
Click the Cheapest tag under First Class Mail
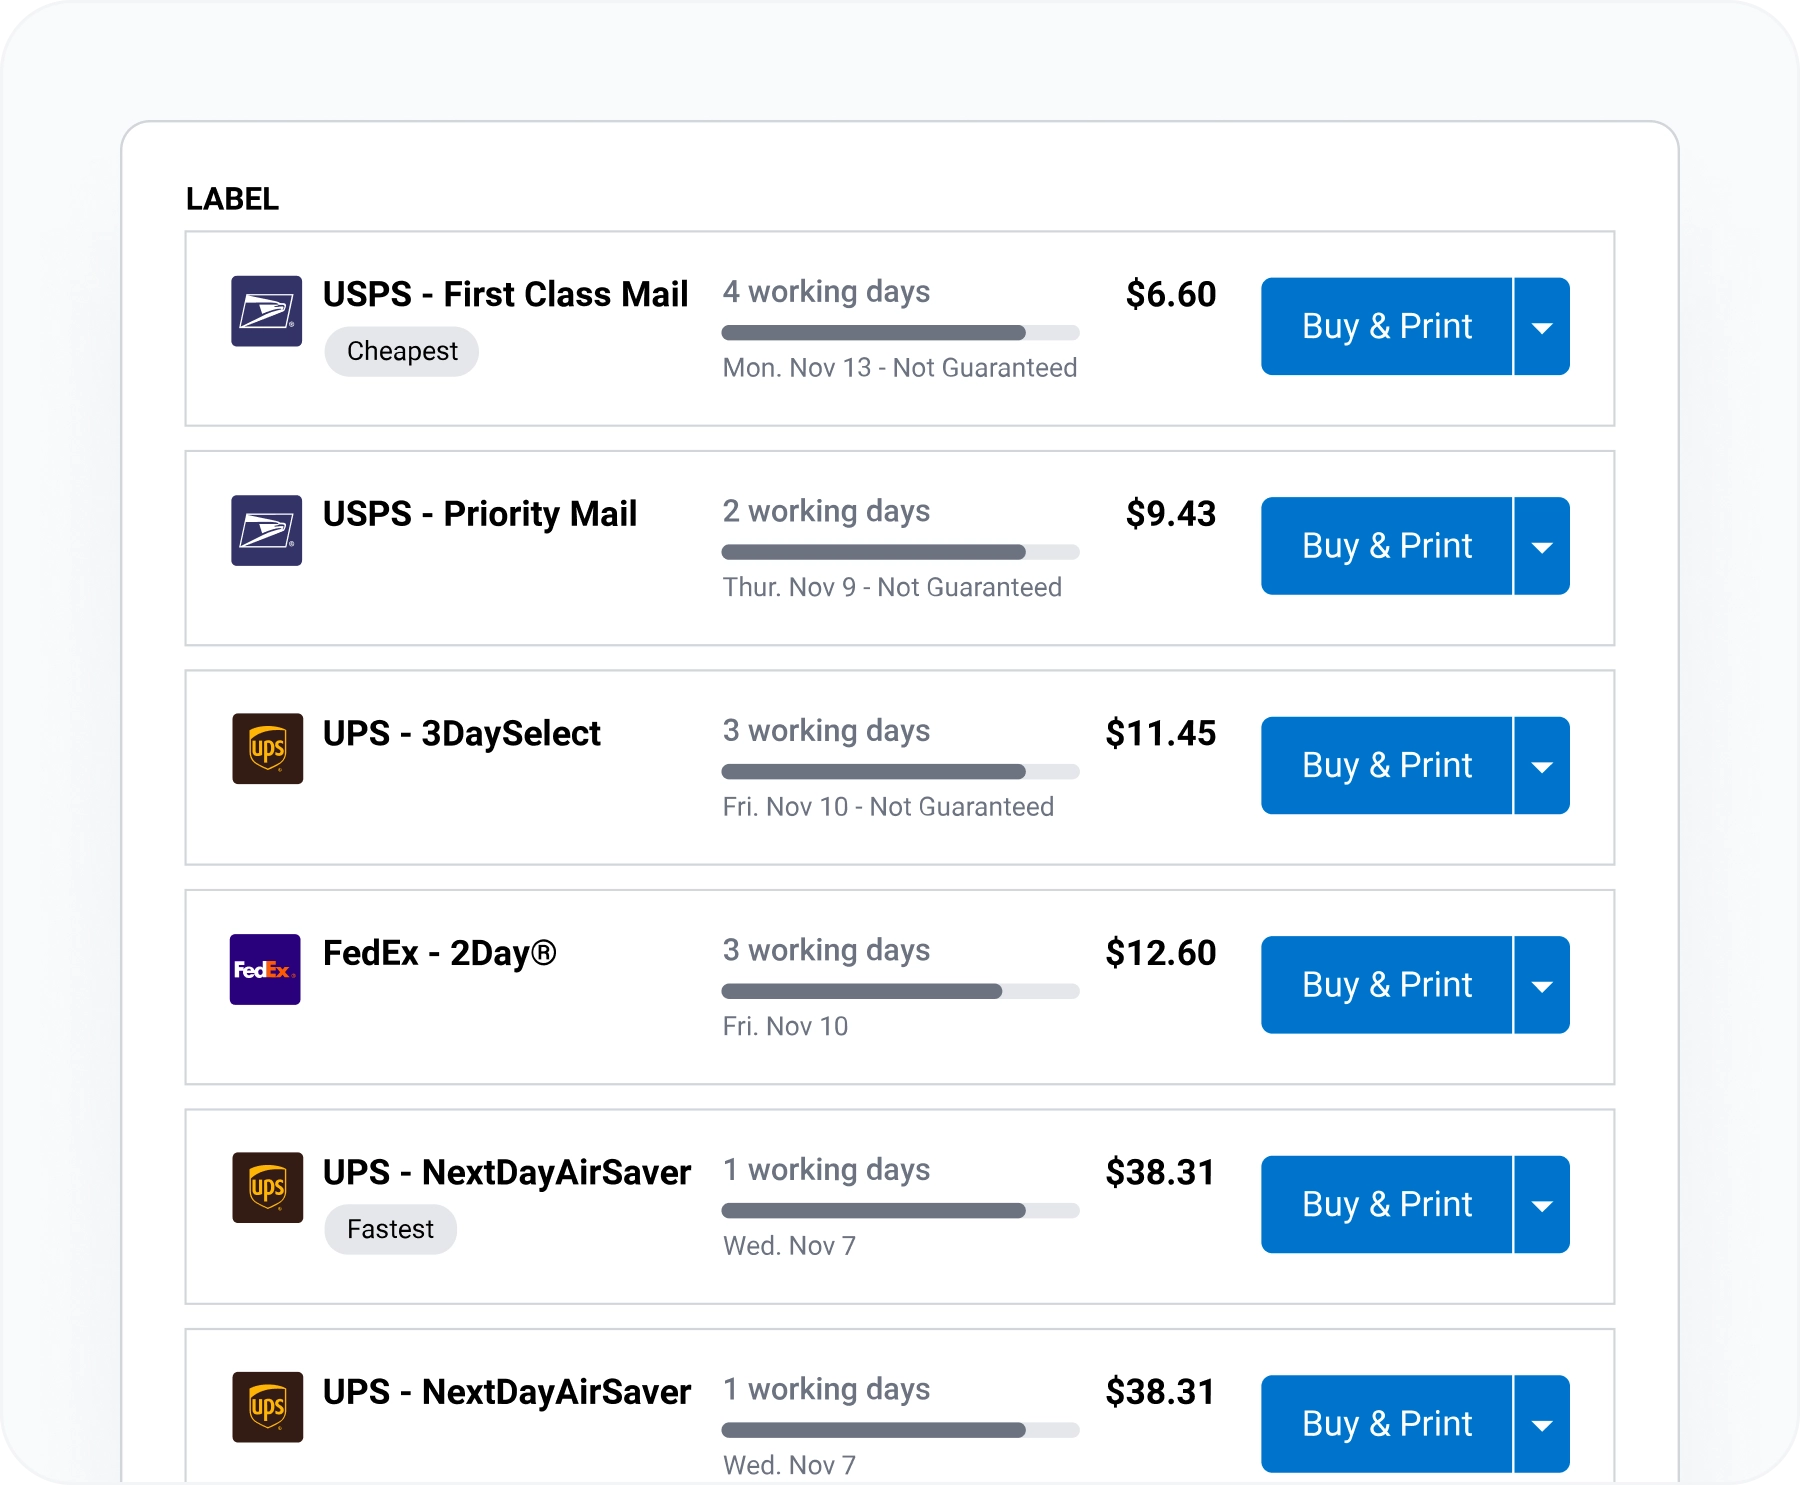click(x=402, y=351)
